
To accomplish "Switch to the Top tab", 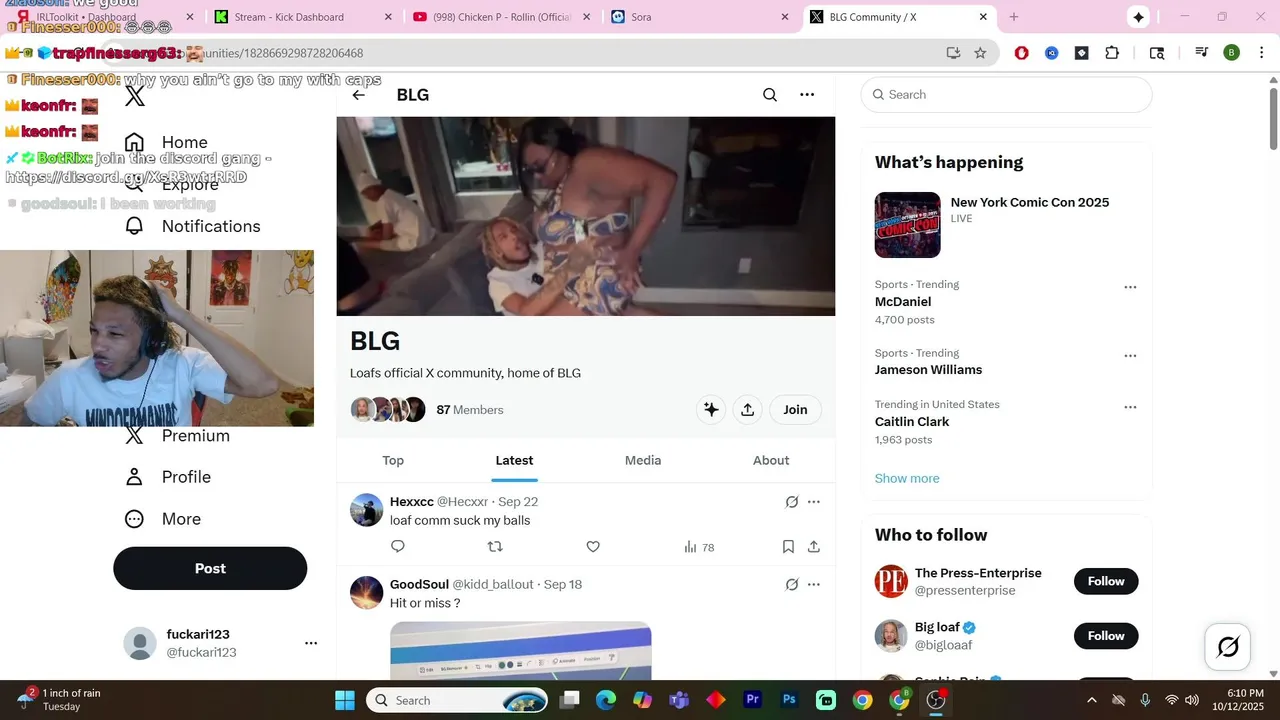I will coord(393,461).
